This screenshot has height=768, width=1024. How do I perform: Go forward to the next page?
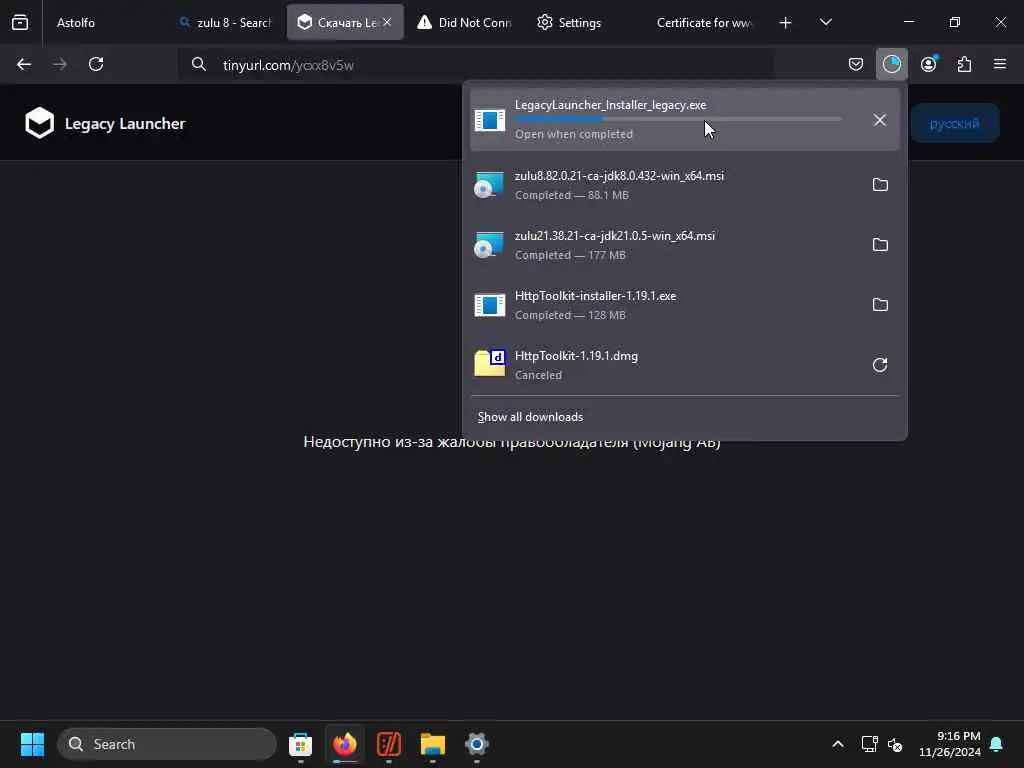pos(60,64)
